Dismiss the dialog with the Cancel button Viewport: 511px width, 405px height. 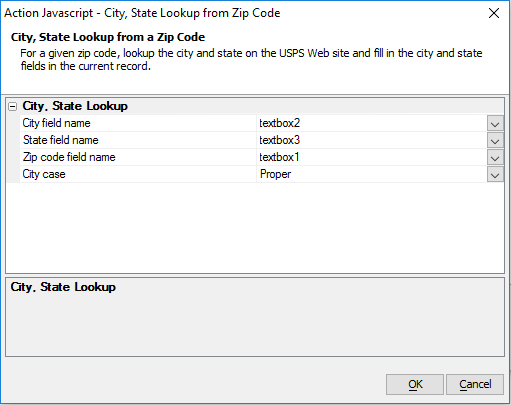pos(475,384)
